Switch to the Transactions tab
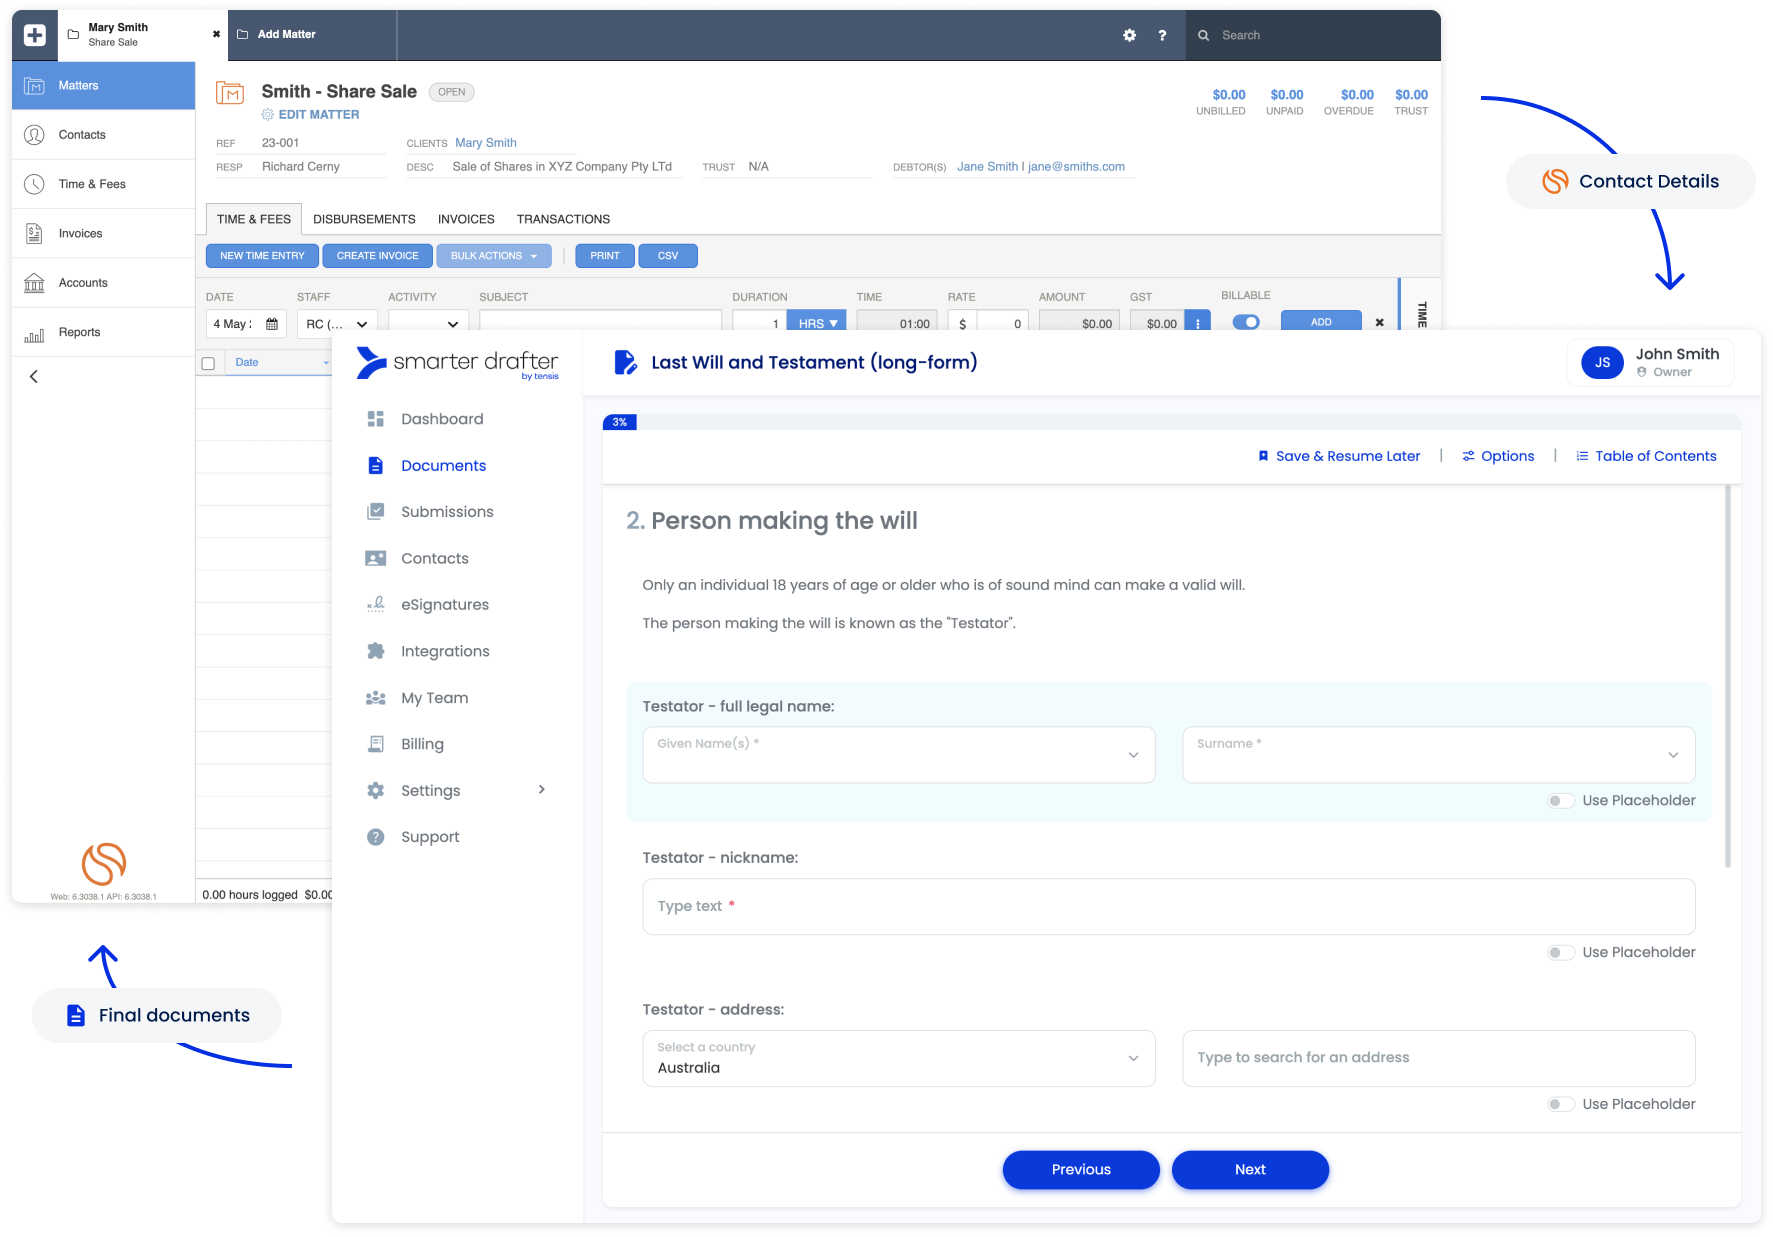This screenshot has height=1237, width=1773. point(563,219)
